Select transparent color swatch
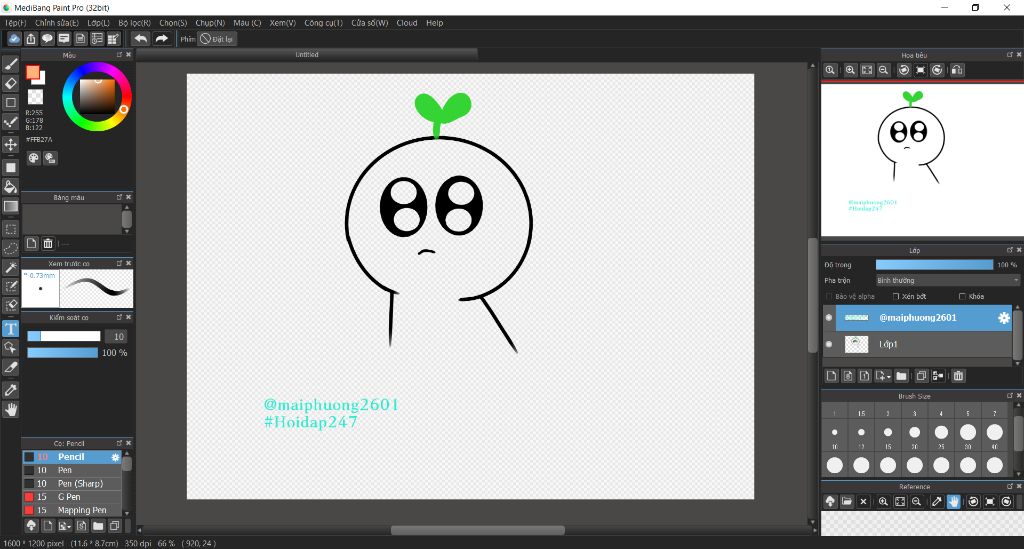Screen dimensions: 1024x549 coord(35,97)
